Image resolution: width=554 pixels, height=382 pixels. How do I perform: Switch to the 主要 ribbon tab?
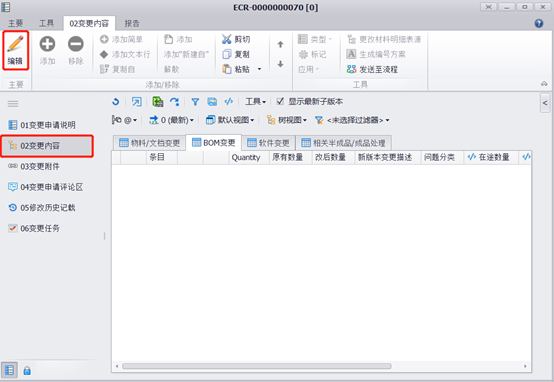click(16, 23)
